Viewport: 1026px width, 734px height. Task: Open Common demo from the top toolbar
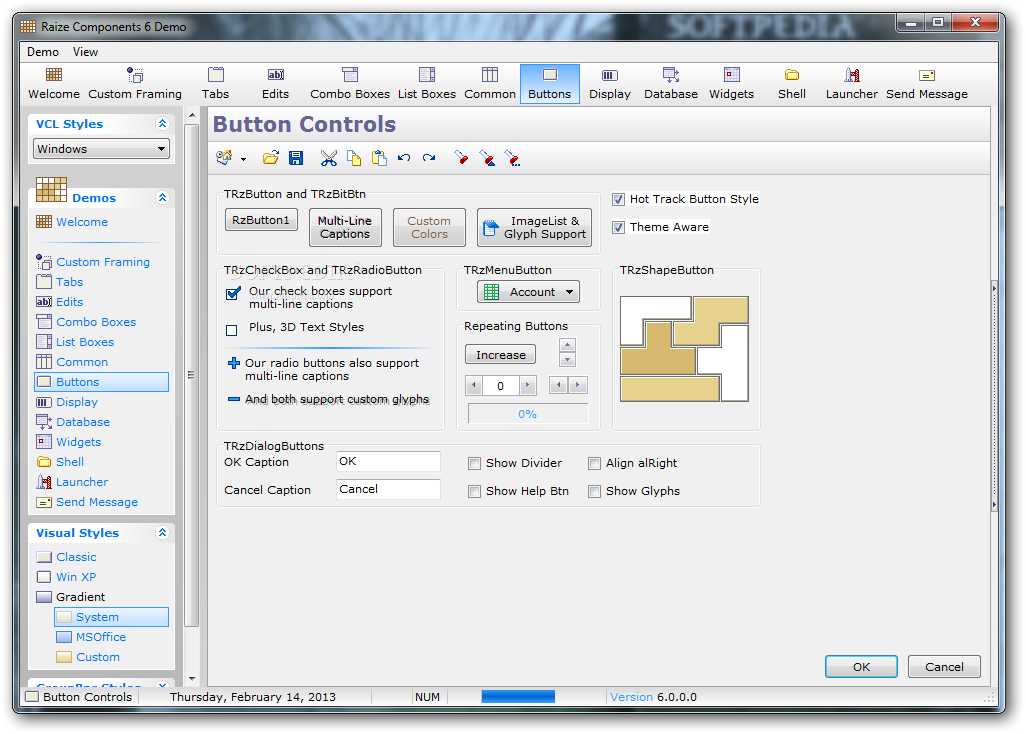point(489,84)
